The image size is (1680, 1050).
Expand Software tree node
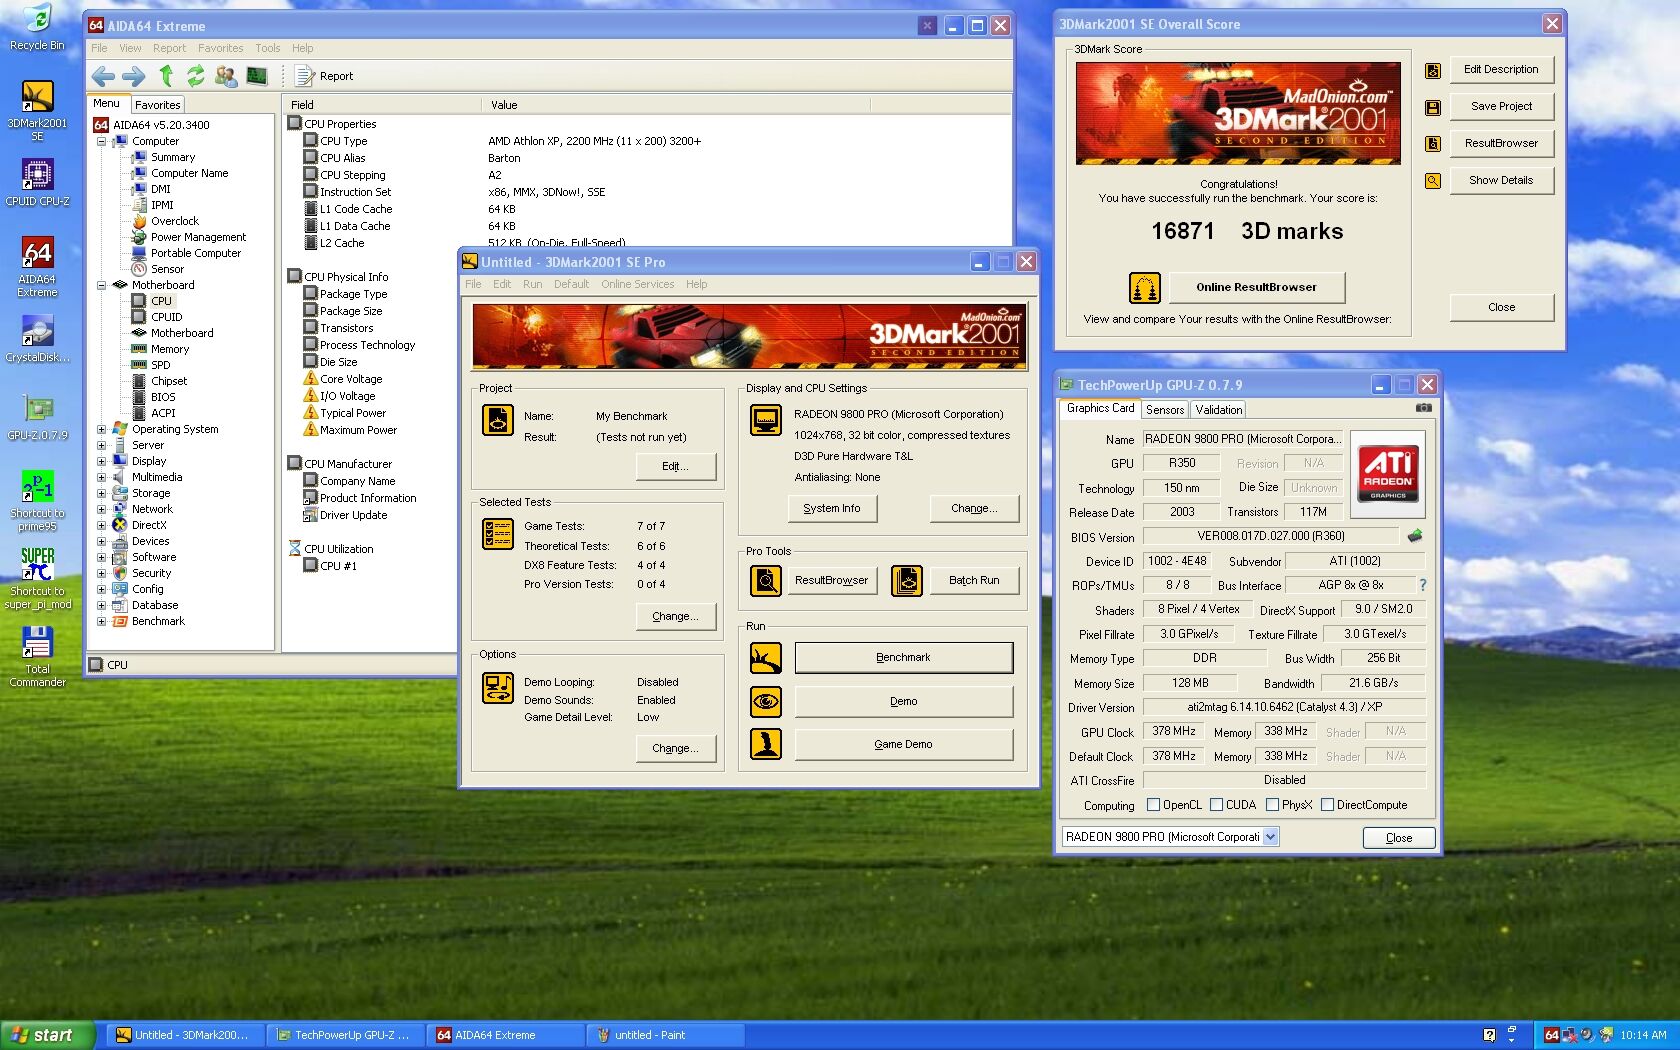tap(101, 557)
